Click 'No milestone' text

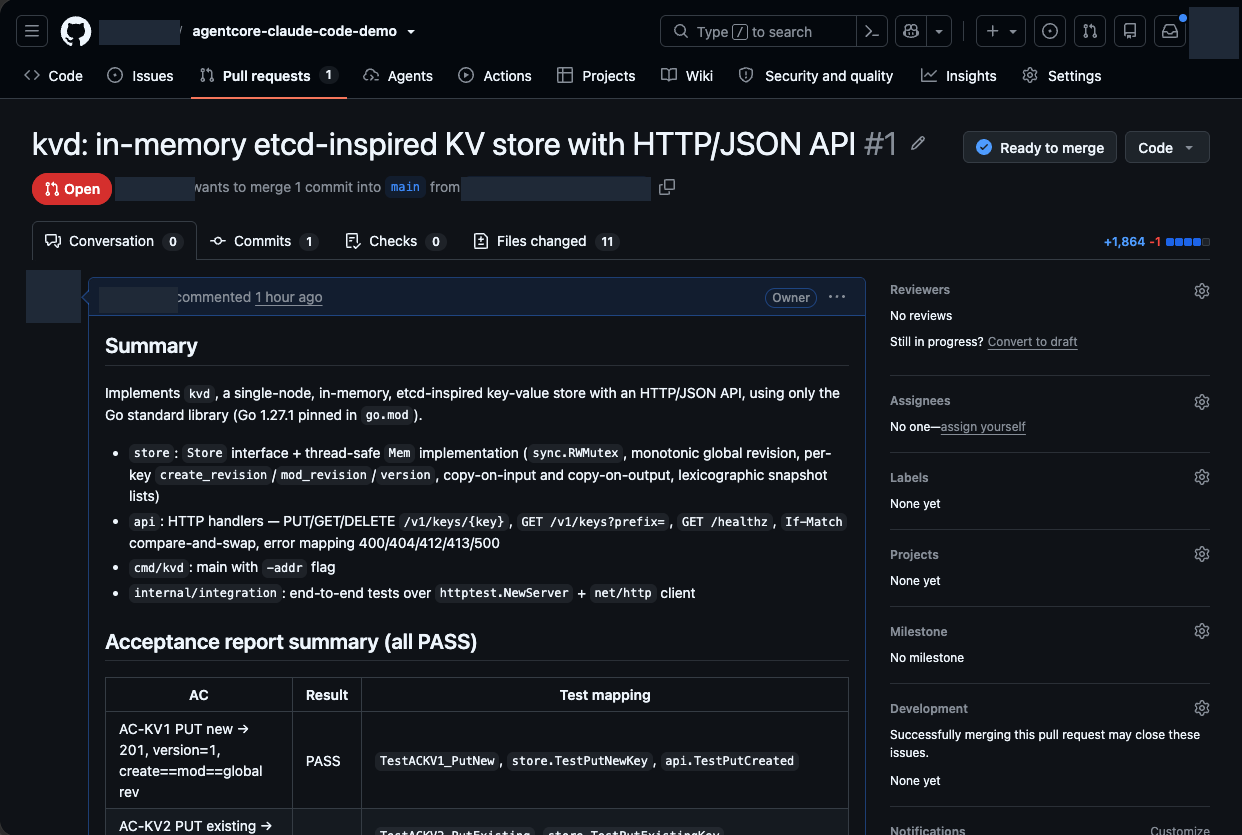[927, 658]
